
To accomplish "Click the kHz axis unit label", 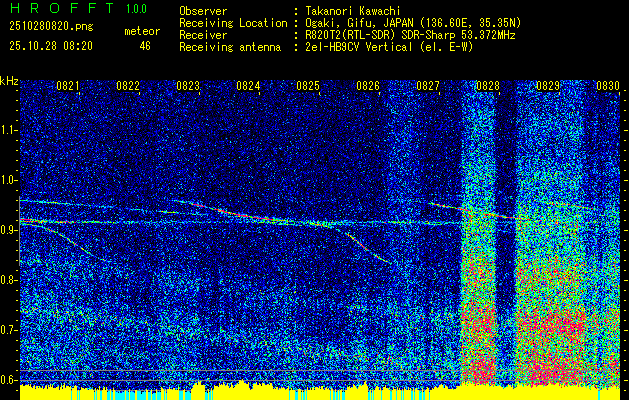I will tap(9, 81).
